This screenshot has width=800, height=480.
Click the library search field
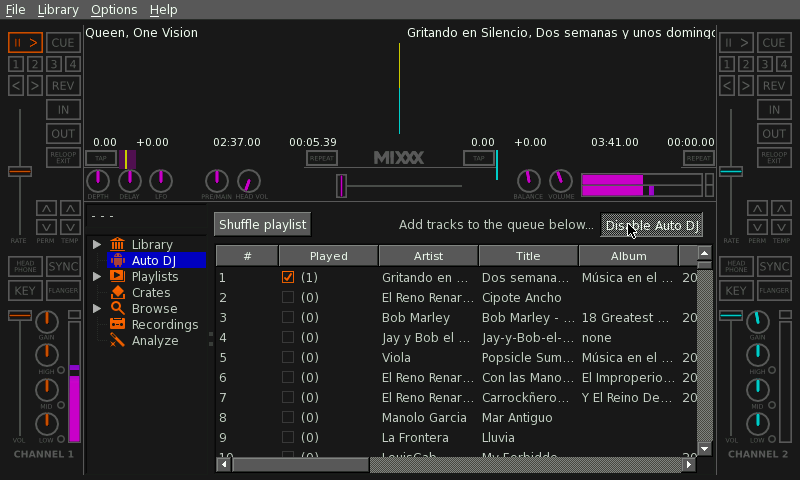click(x=146, y=216)
